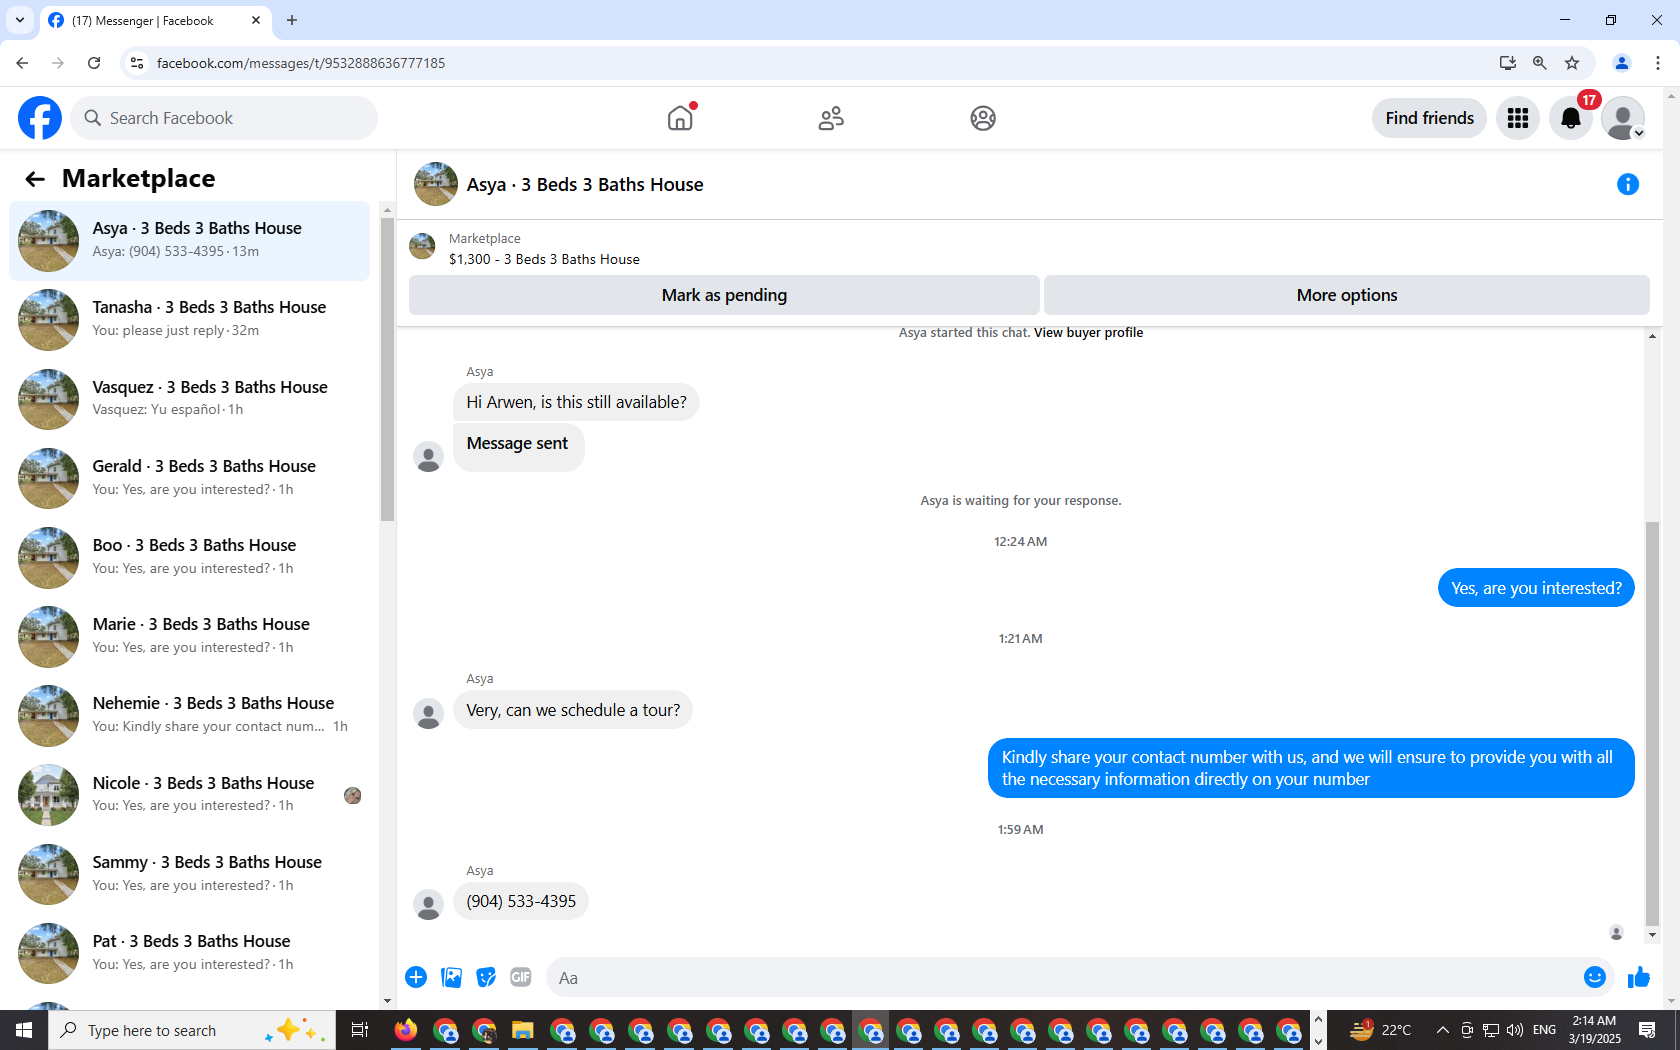1680x1050 pixels.
Task: Click Find friends button
Action: coord(1429,118)
